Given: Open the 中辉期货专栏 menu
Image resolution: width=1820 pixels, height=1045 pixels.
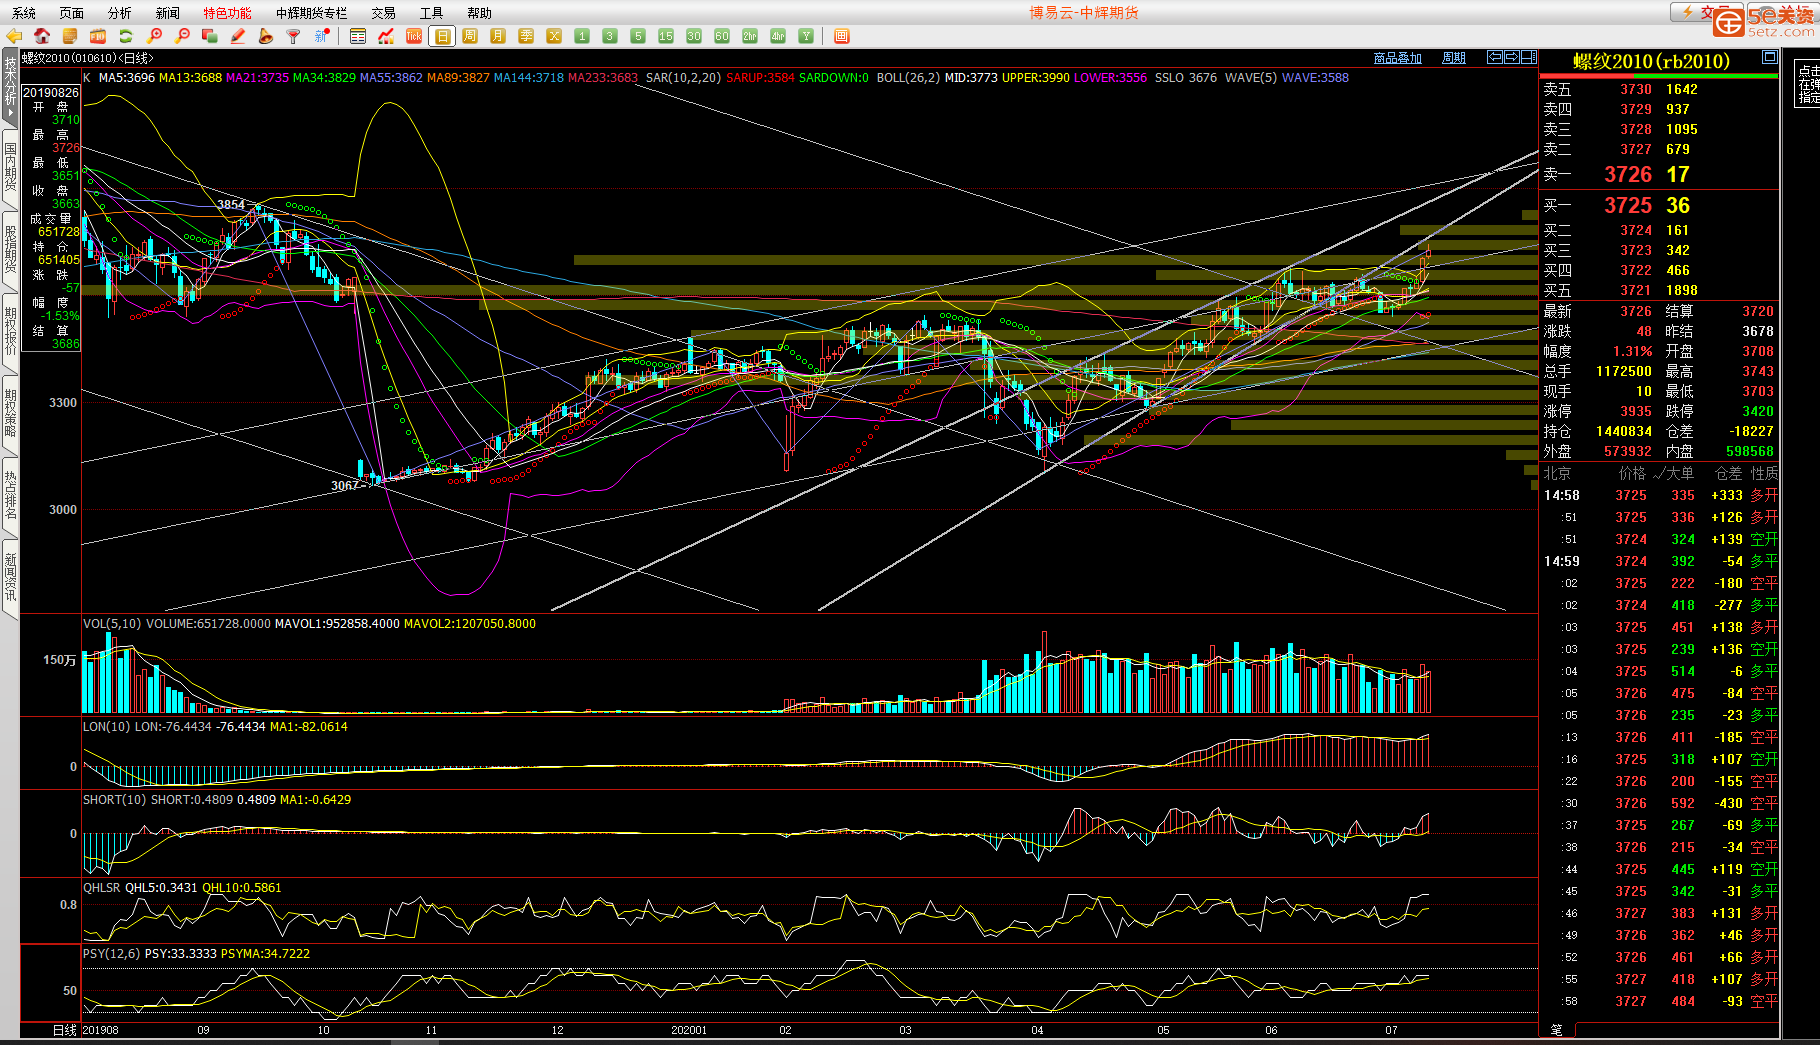Looking at the screenshot, I should click(312, 13).
